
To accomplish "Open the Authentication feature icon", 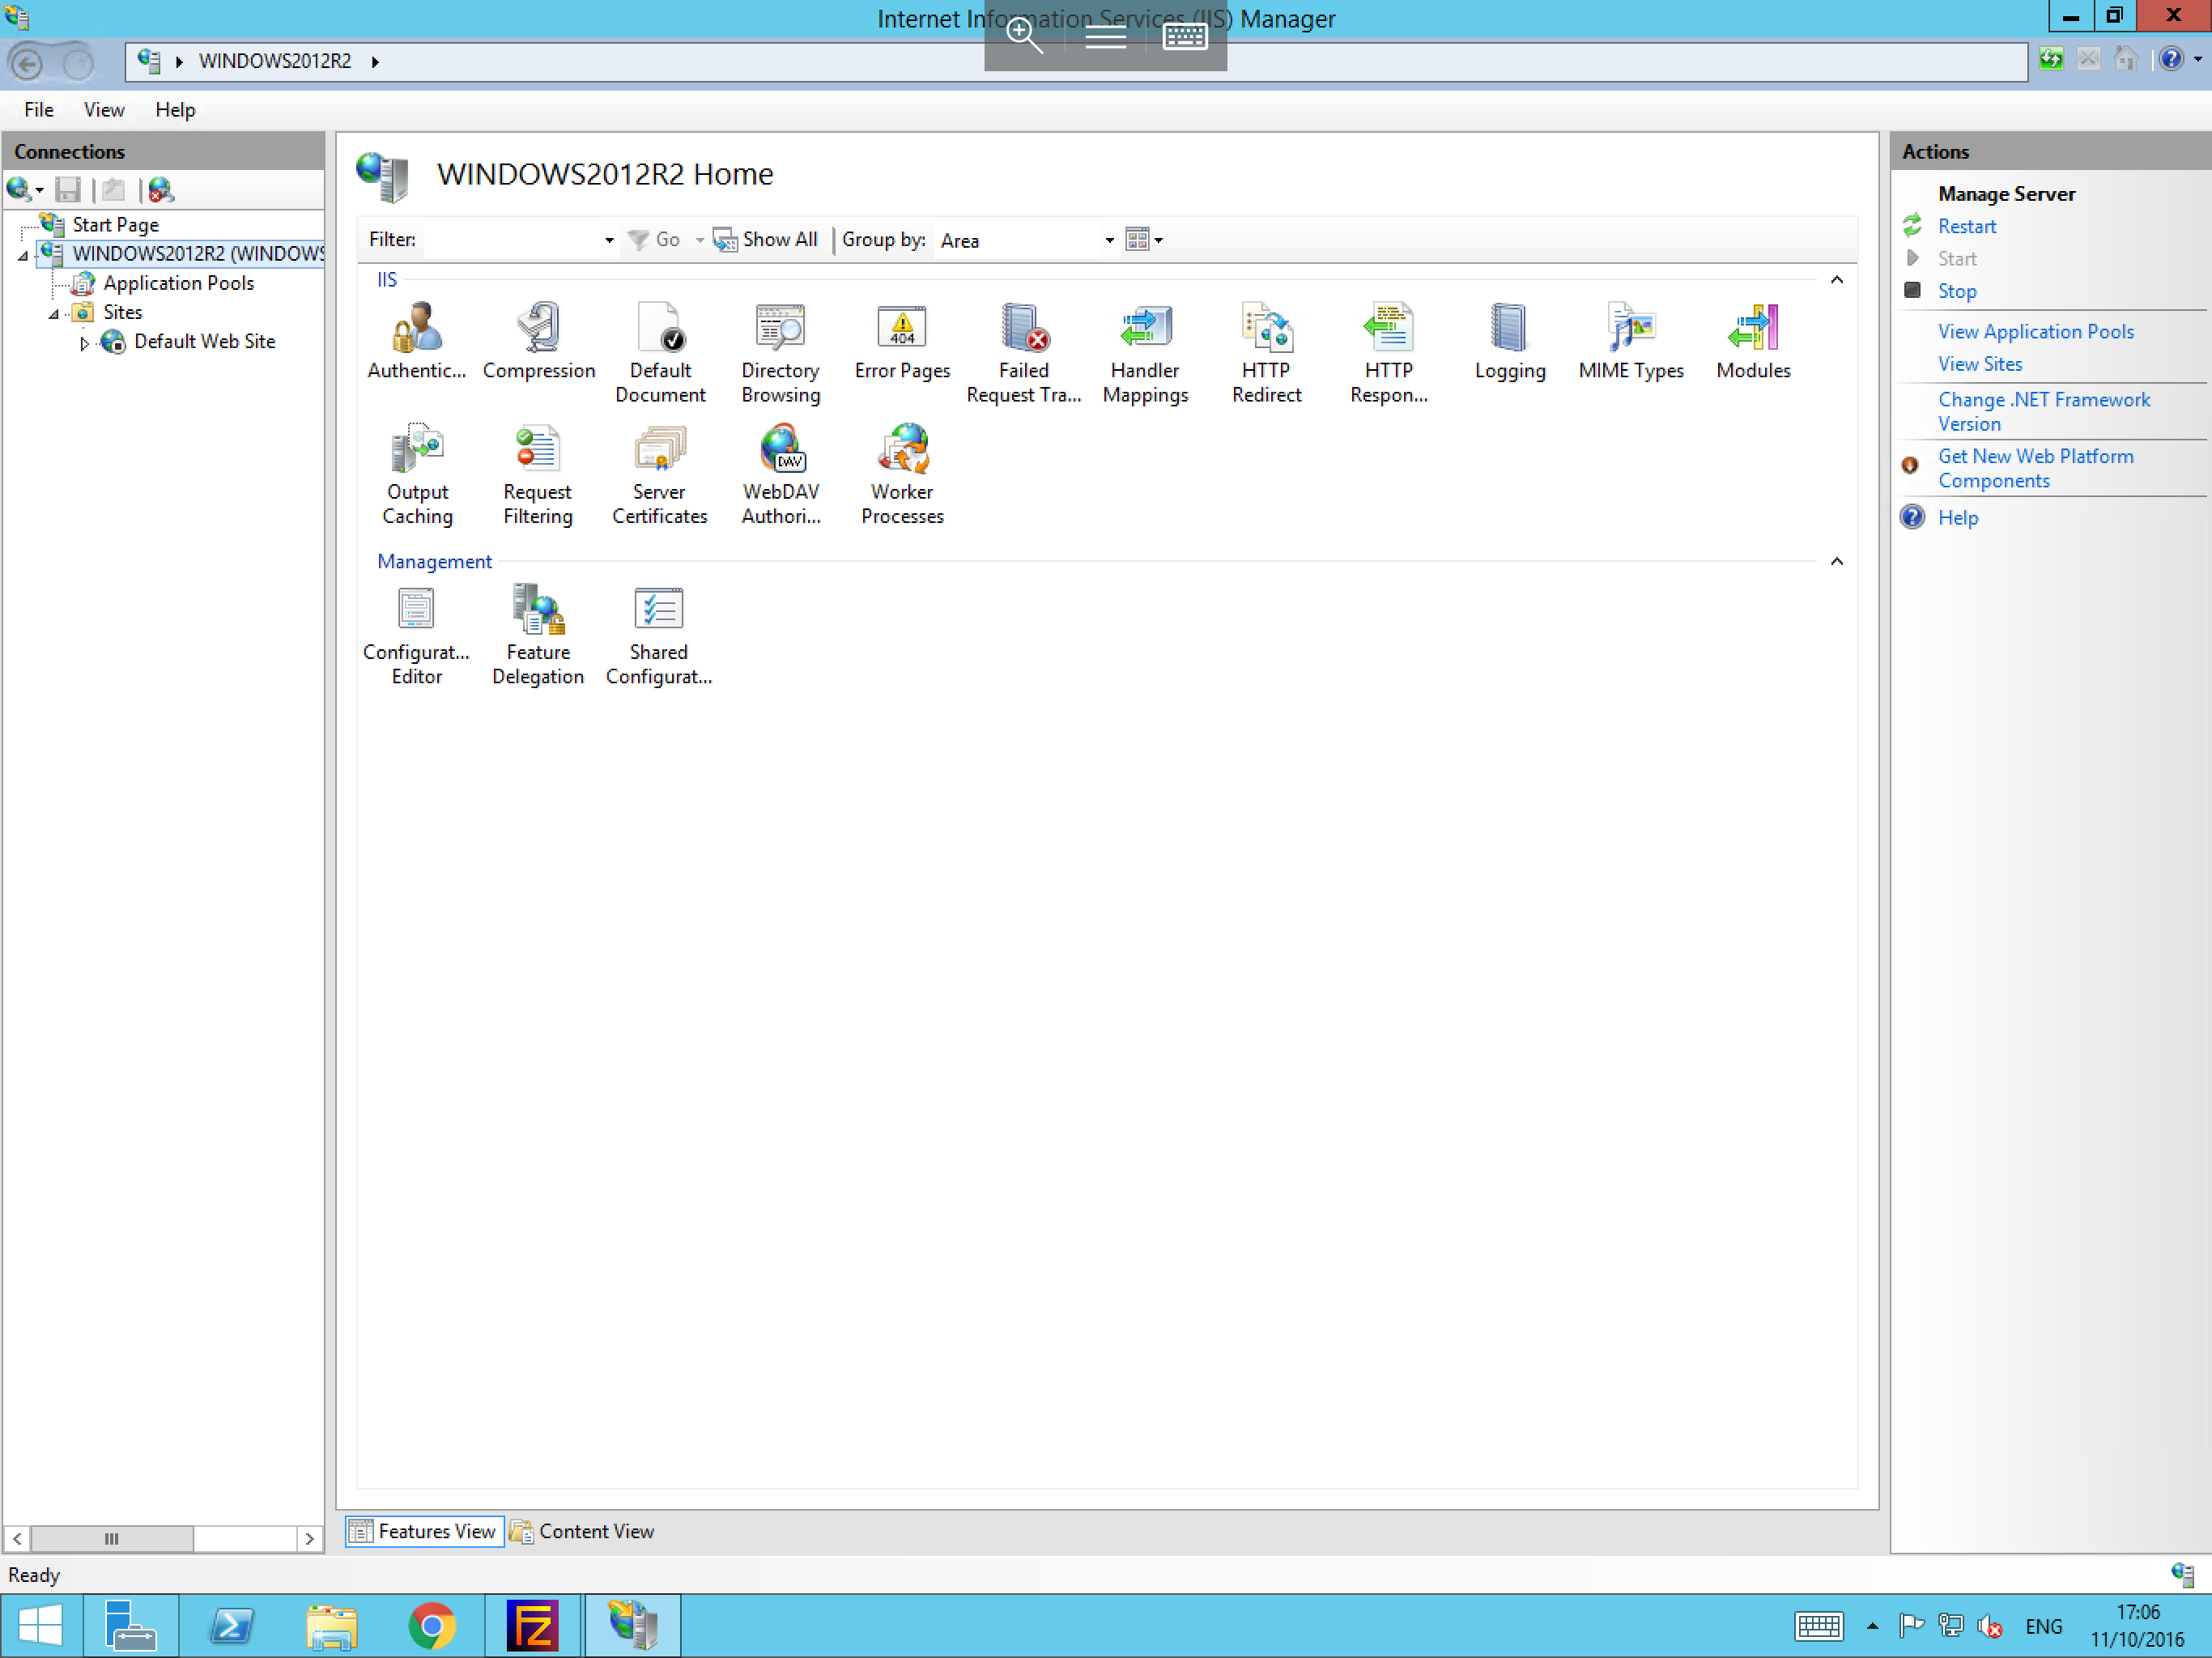I will (416, 341).
